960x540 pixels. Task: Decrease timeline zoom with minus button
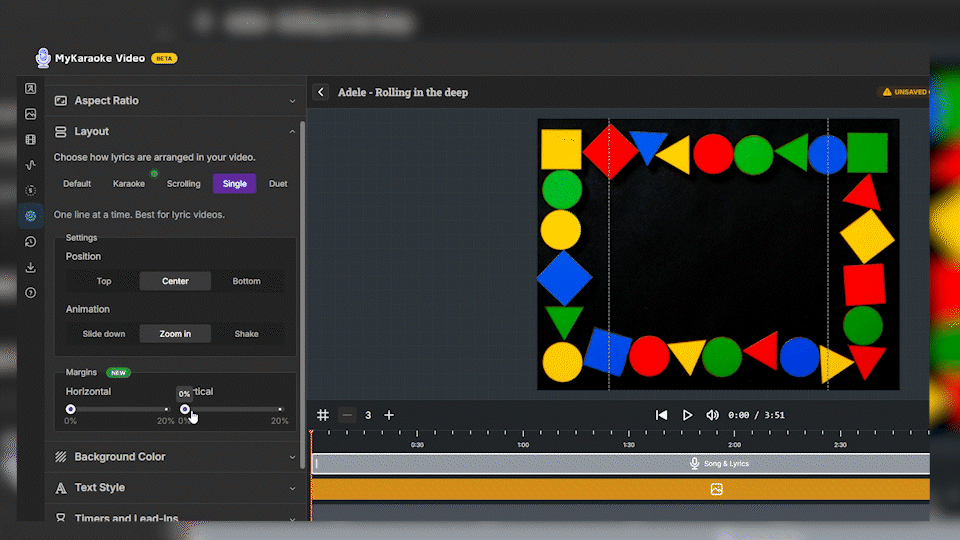tap(347, 415)
